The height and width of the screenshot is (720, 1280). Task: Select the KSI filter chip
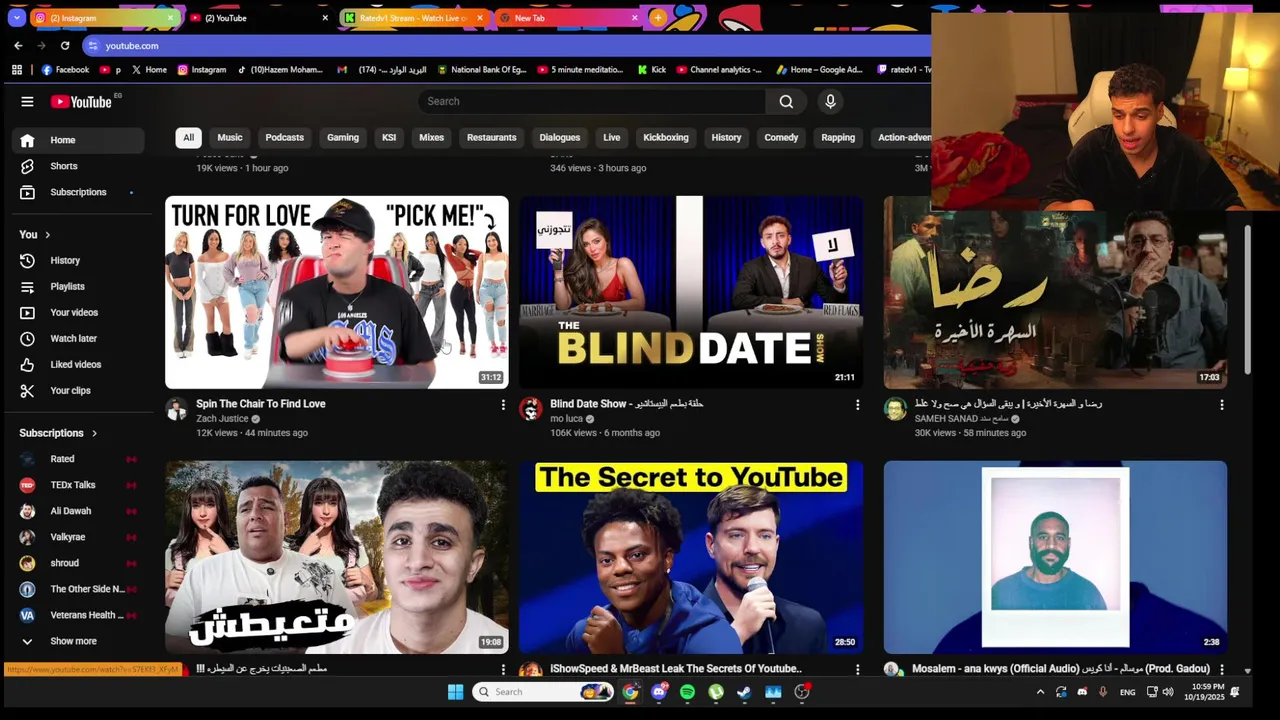point(389,138)
